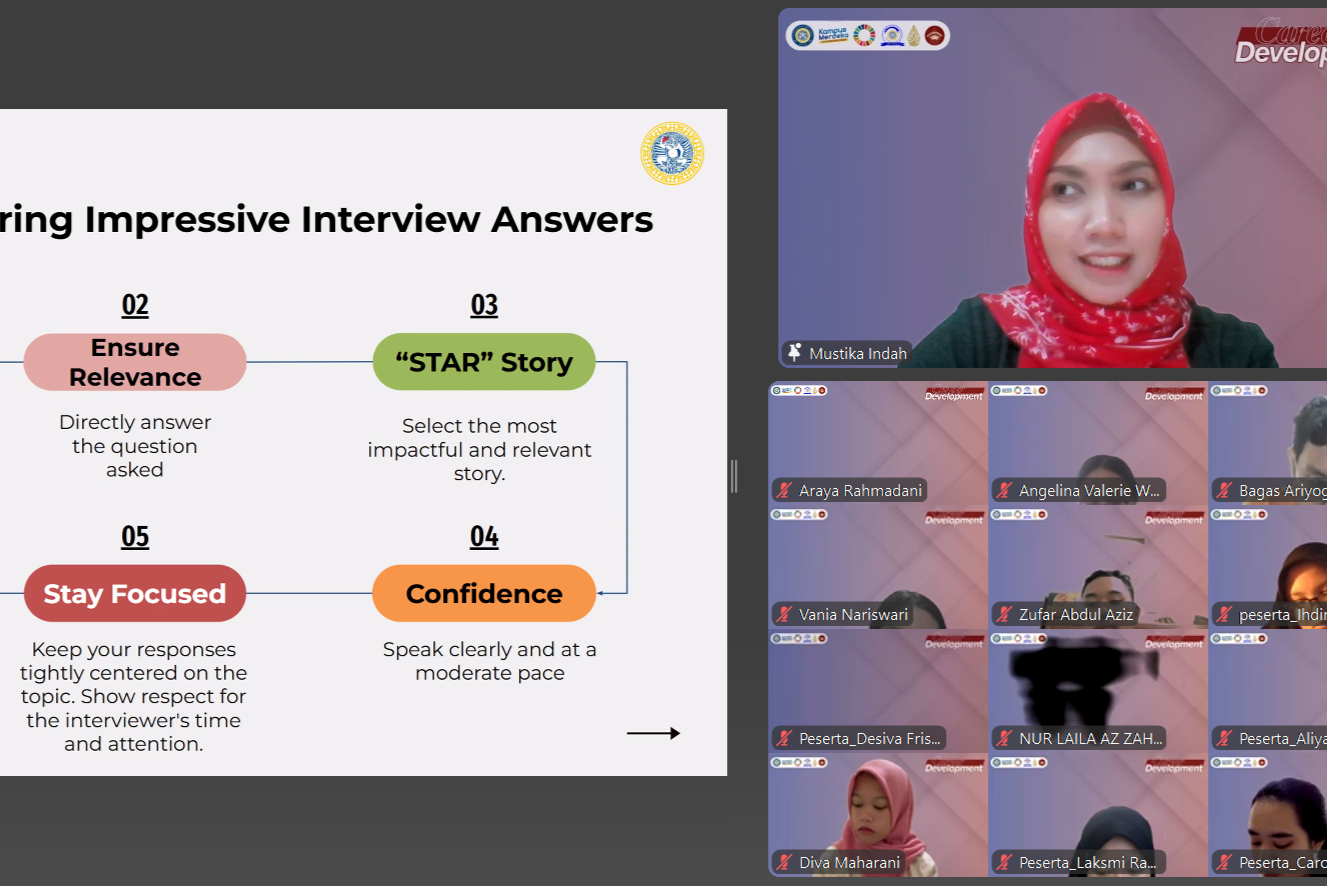Select Bagas Ariyog's video tile

coord(1268,443)
